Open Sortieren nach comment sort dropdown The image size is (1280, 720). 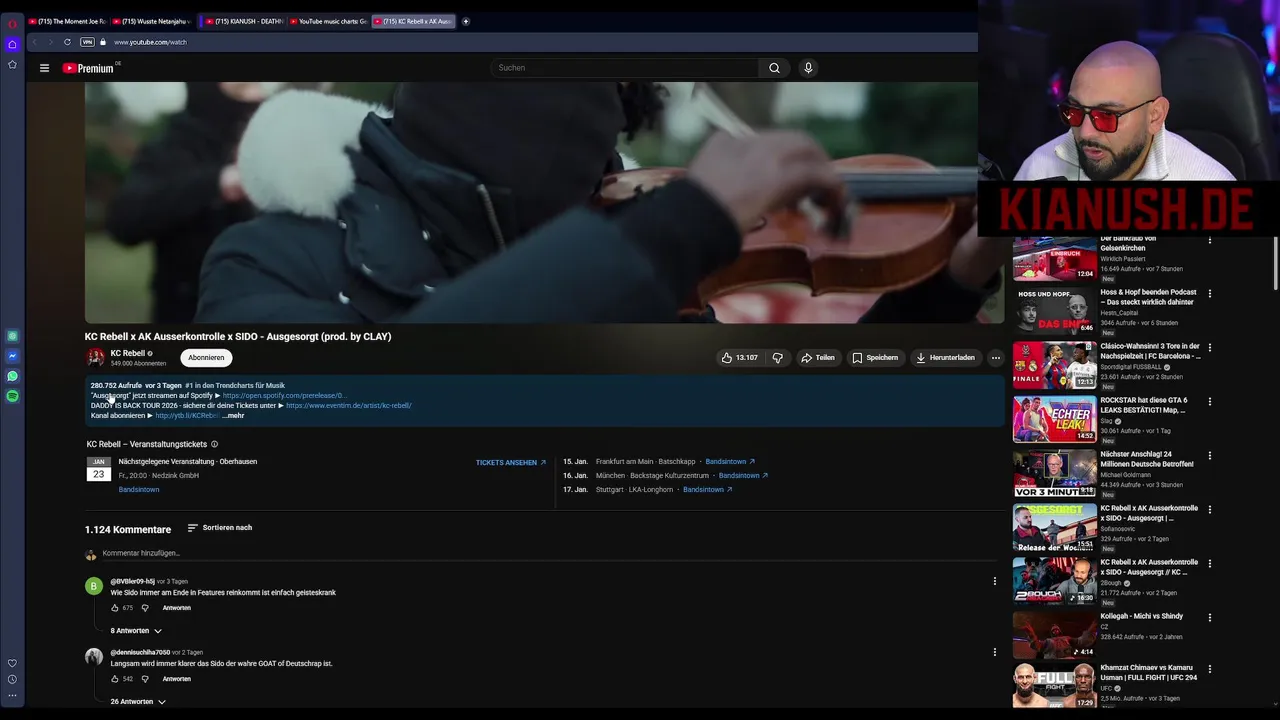tap(219, 527)
